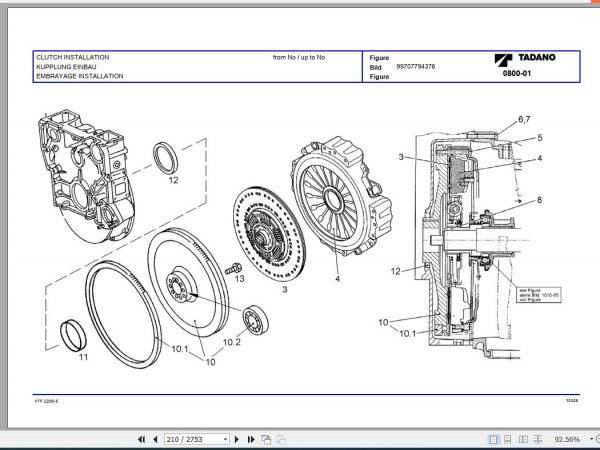Click part label 6,7 on the section view
600x450 pixels.
point(524,119)
